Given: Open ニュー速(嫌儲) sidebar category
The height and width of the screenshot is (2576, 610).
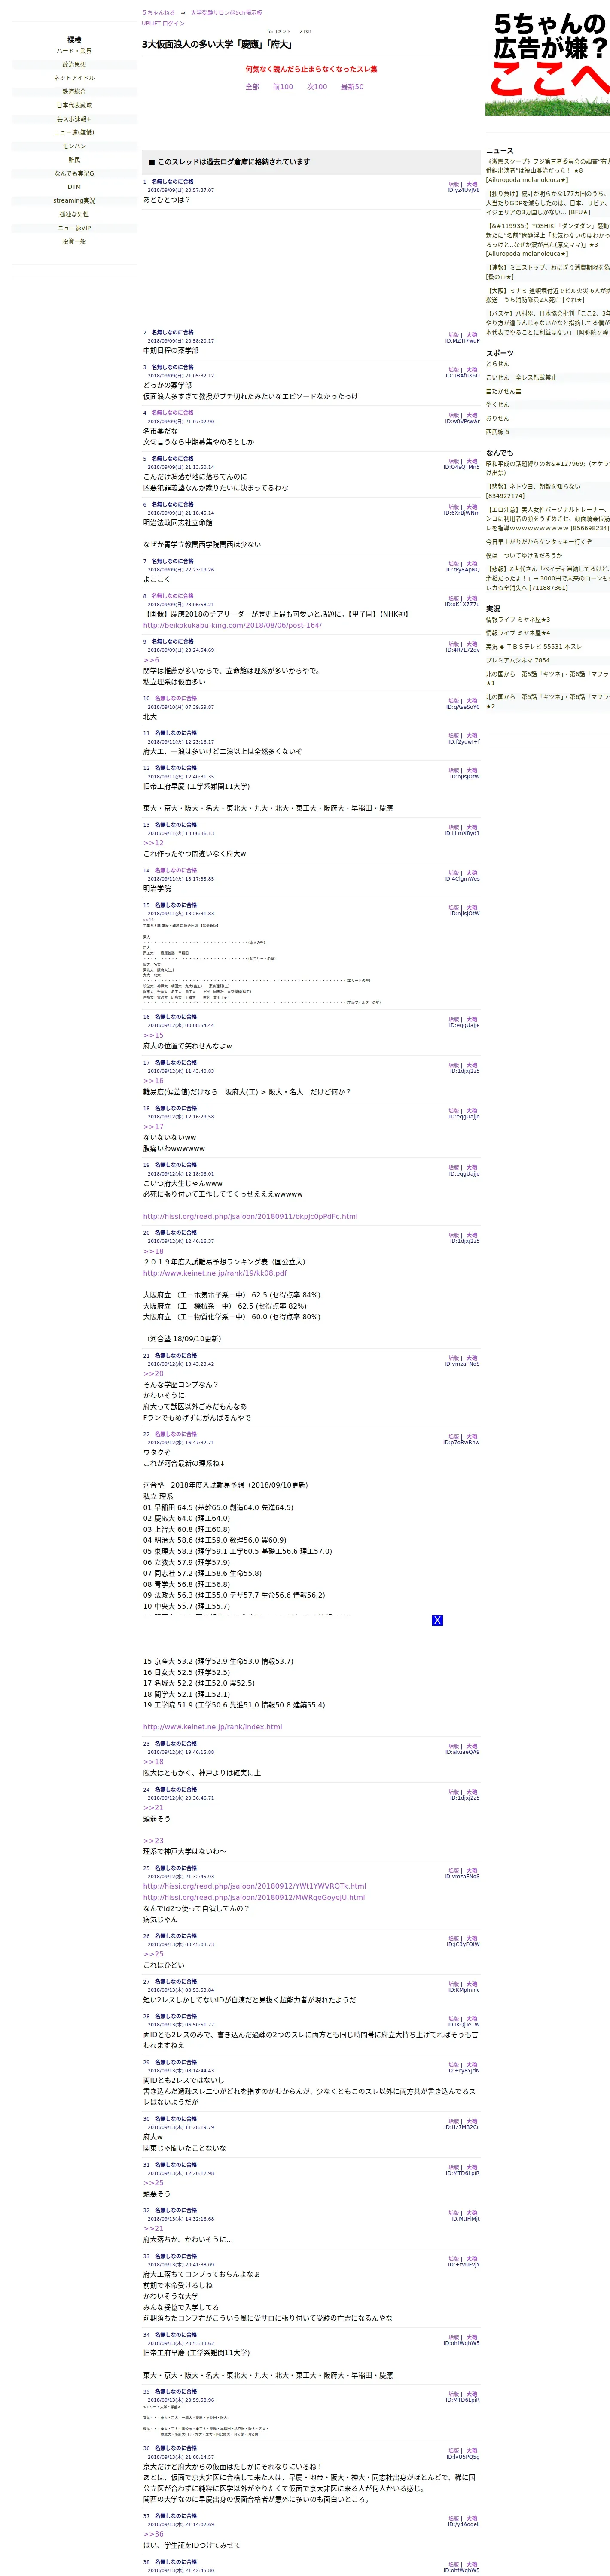Looking at the screenshot, I should [x=74, y=132].
